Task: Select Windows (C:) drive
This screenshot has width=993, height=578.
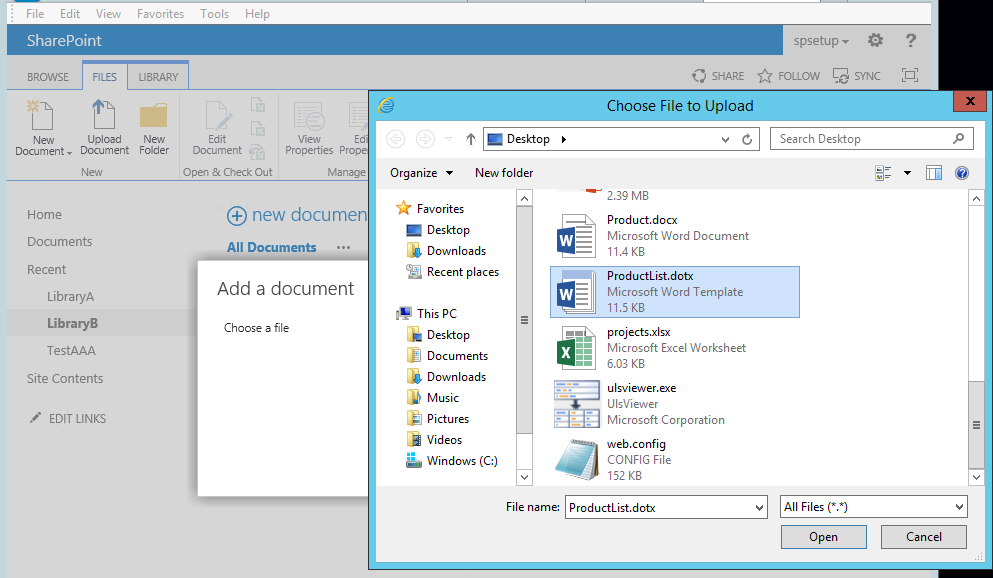Action: (452, 461)
